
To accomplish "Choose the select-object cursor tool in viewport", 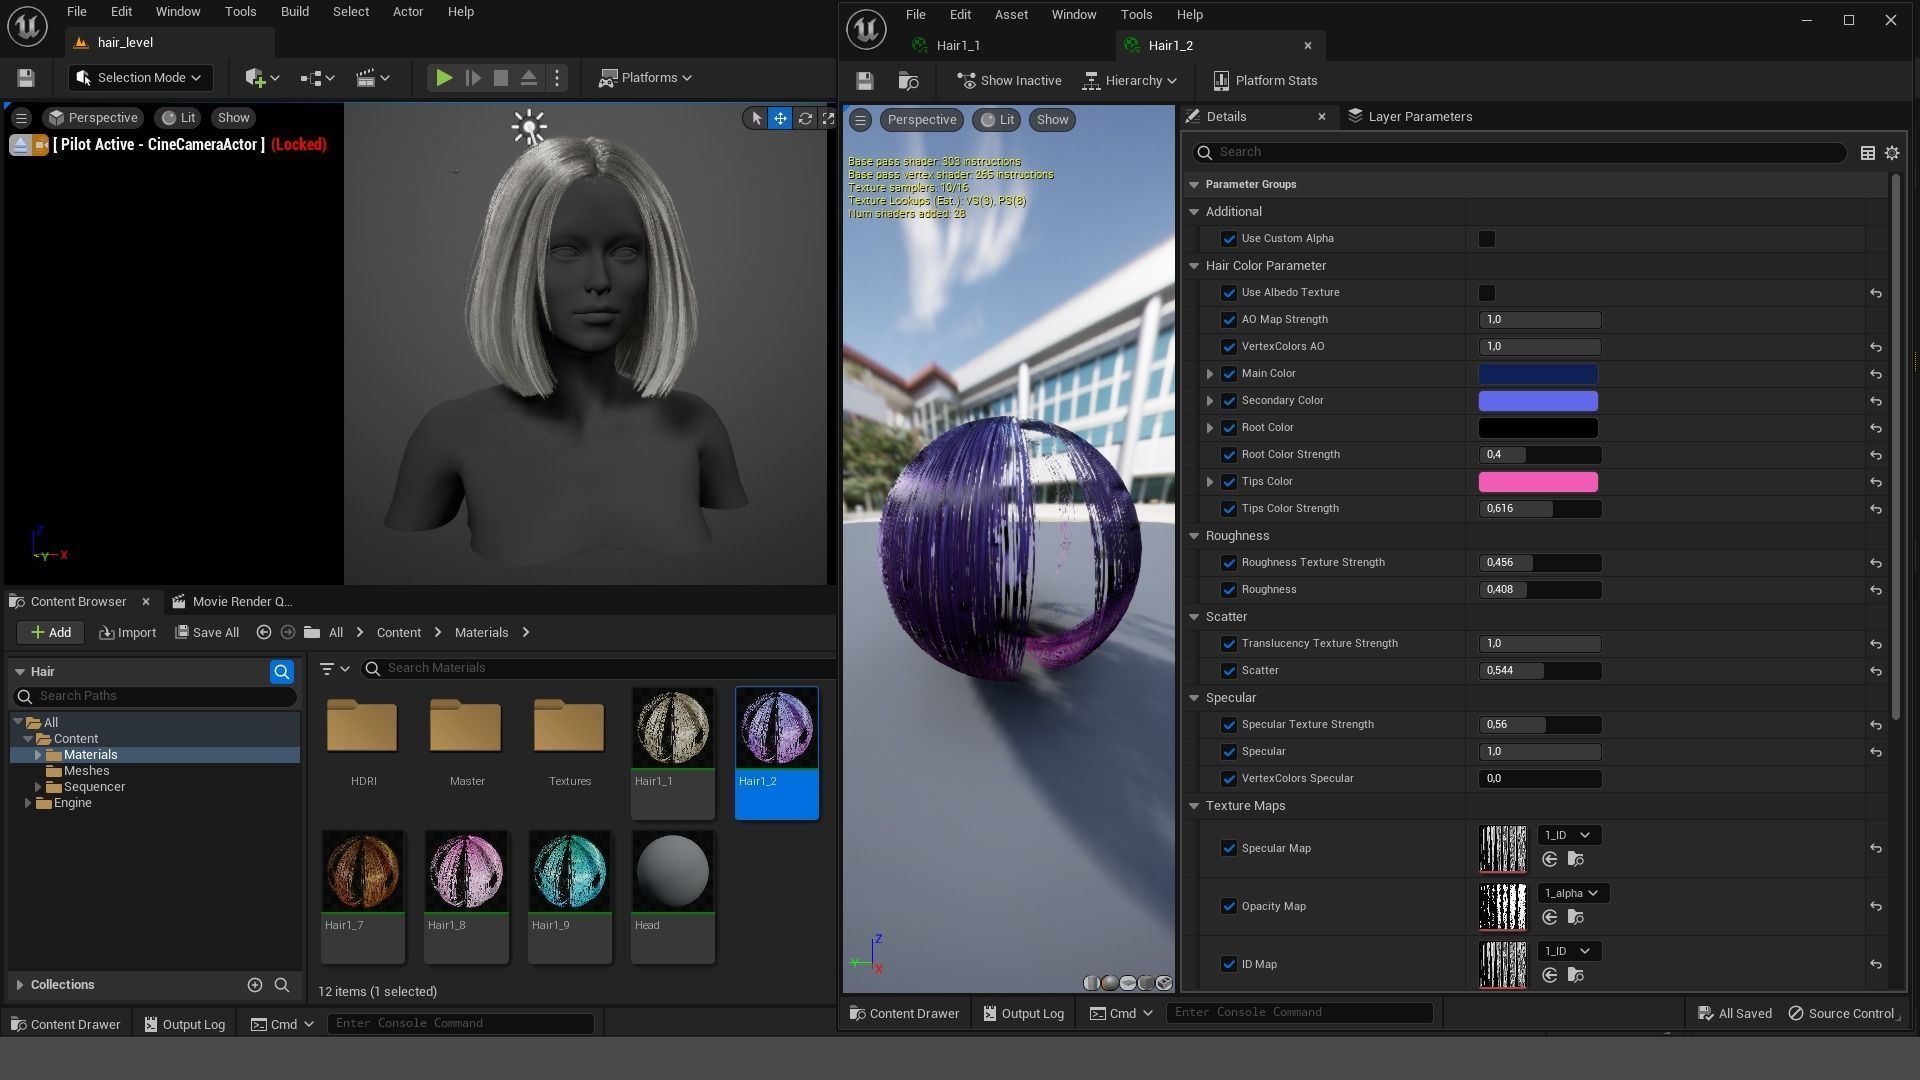I will coord(756,118).
